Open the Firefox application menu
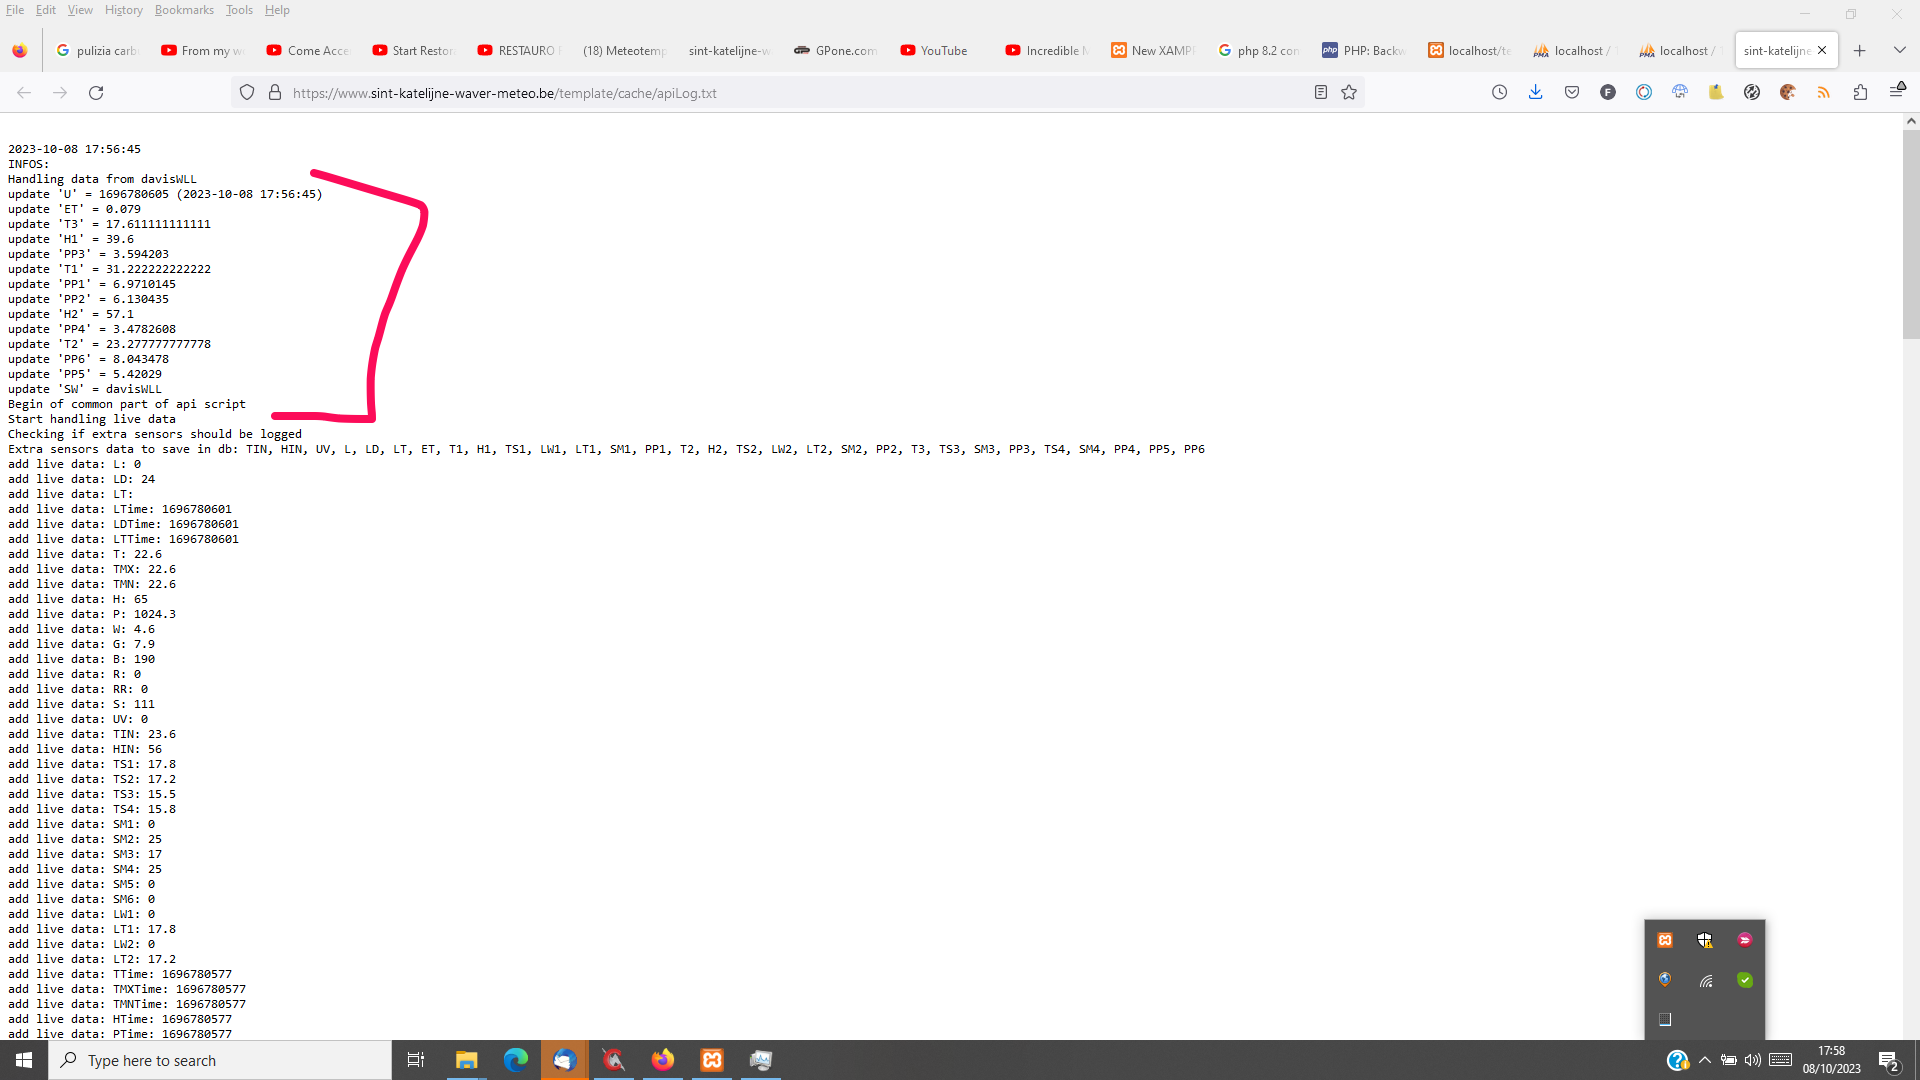1920x1080 pixels. click(x=1897, y=91)
